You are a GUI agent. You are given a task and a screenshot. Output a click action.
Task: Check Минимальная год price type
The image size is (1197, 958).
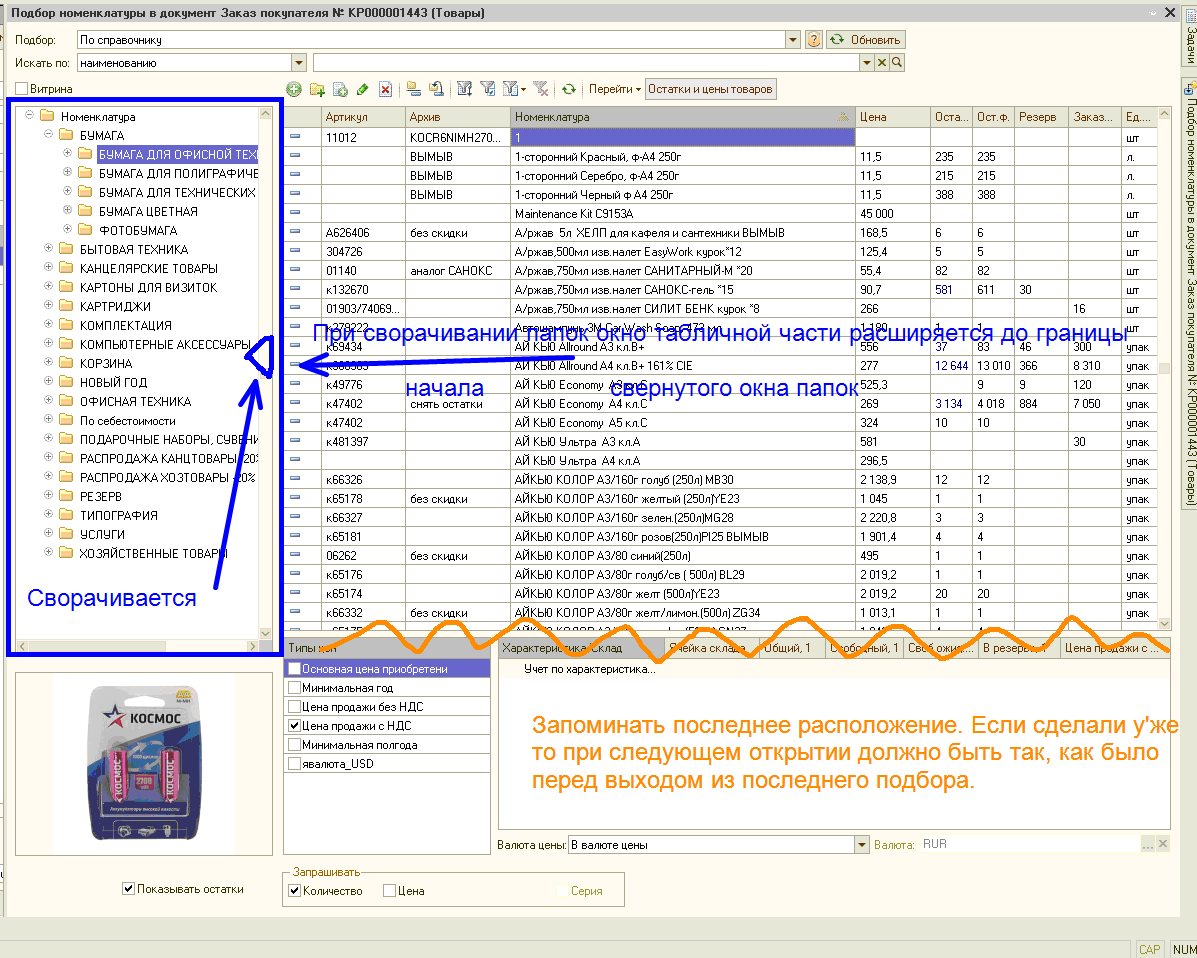tap(294, 688)
